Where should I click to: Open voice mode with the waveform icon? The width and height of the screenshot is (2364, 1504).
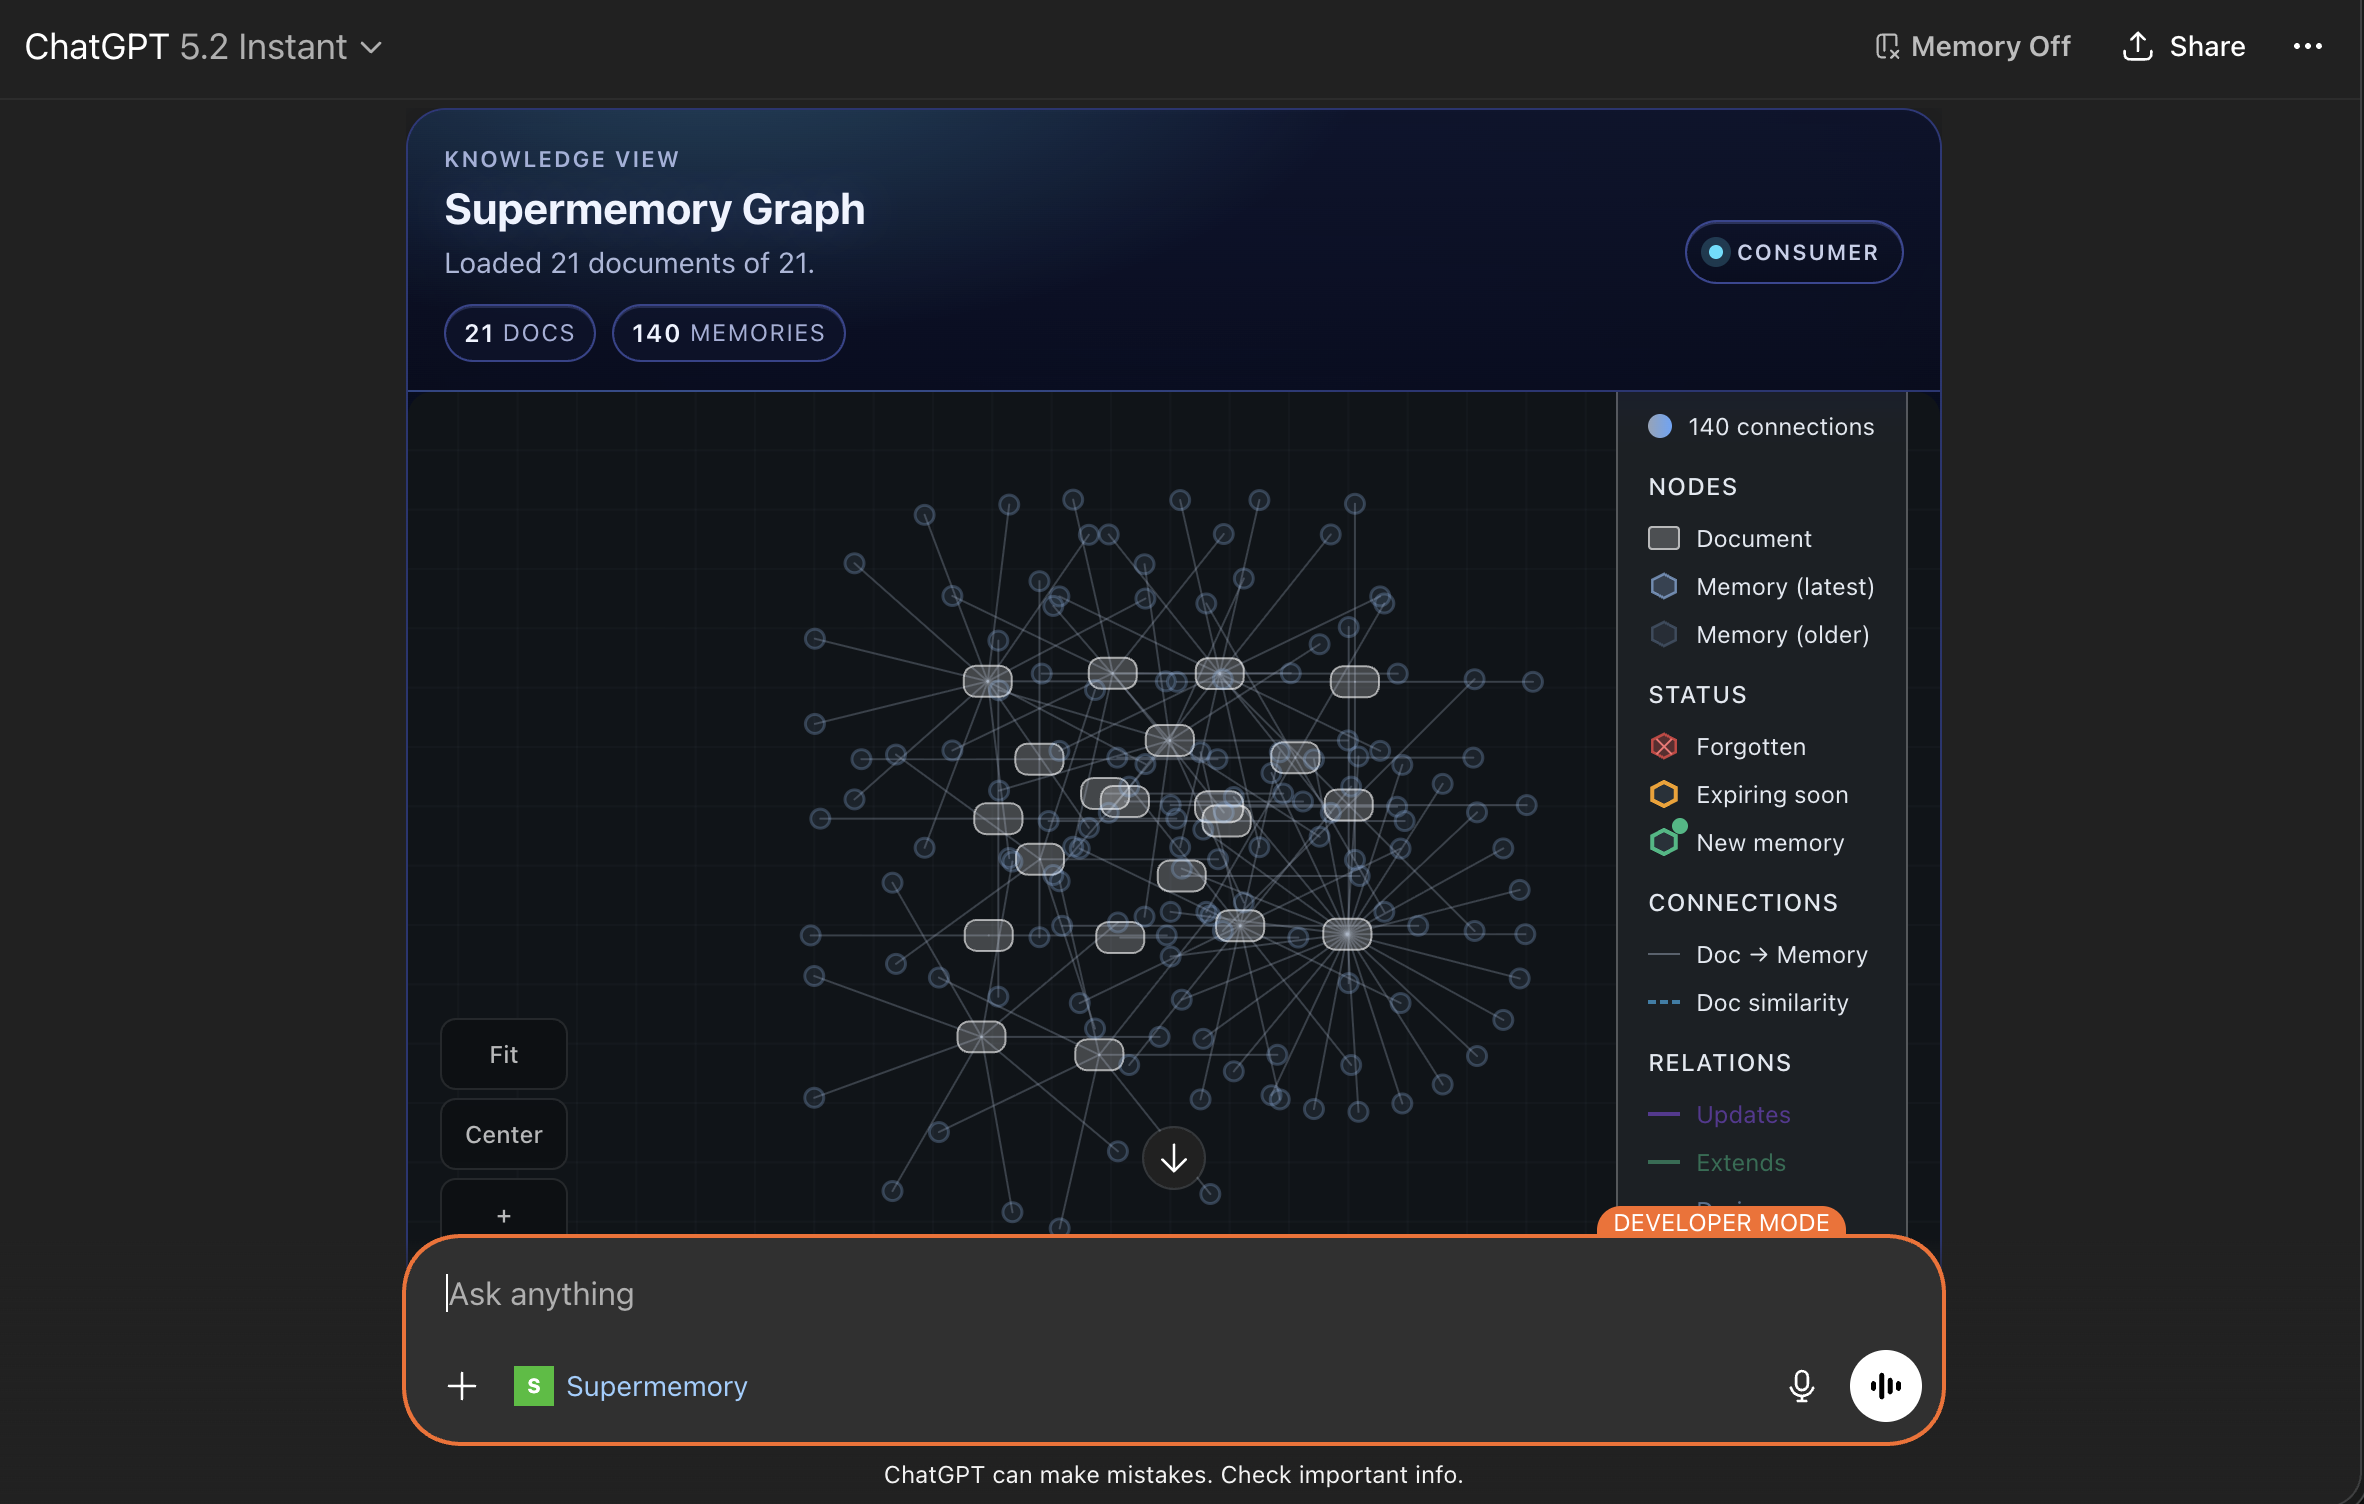[1884, 1386]
